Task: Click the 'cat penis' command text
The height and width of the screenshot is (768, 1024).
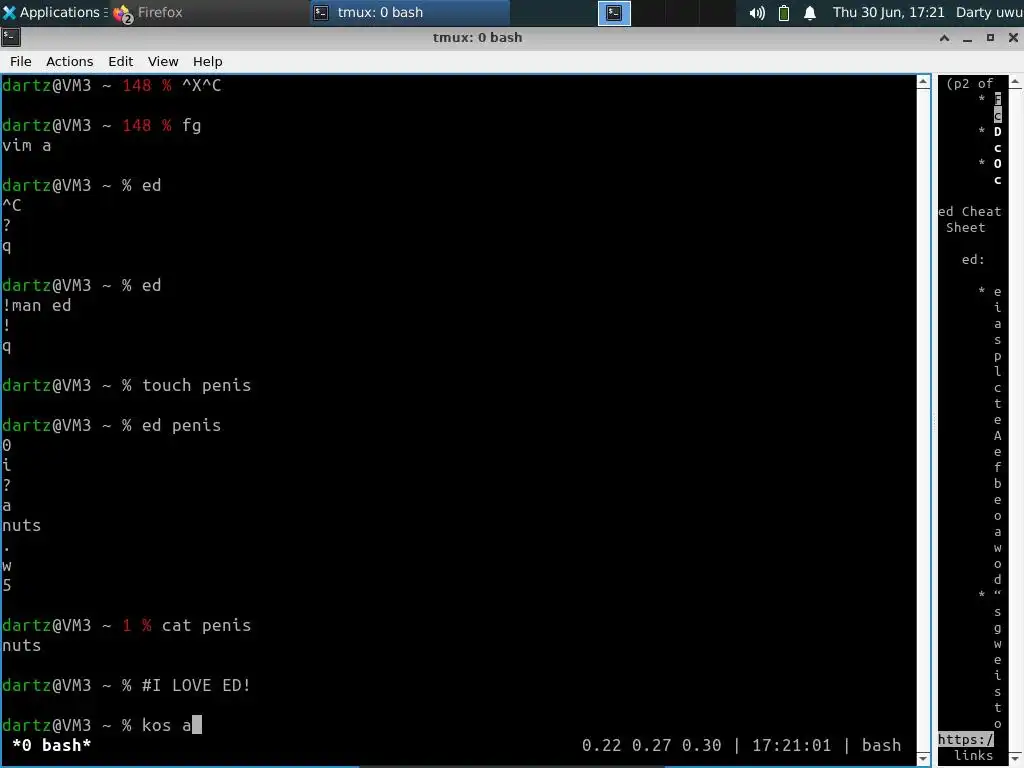Action: click(x=206, y=625)
